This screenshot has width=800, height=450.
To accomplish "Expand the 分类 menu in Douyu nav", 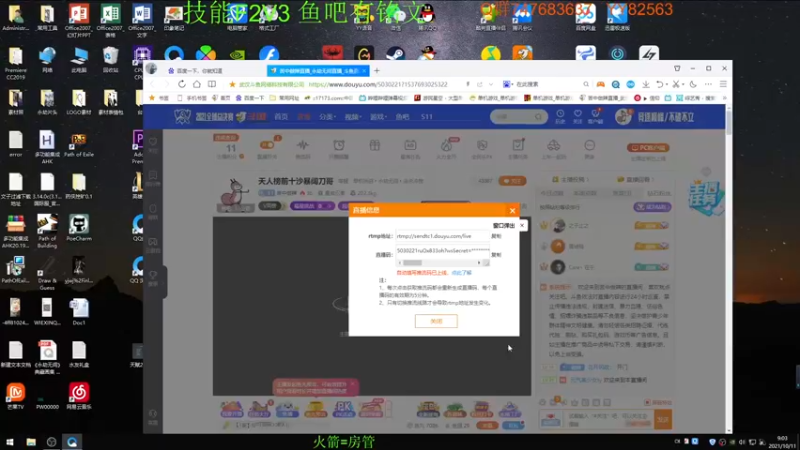I will pos(328,117).
